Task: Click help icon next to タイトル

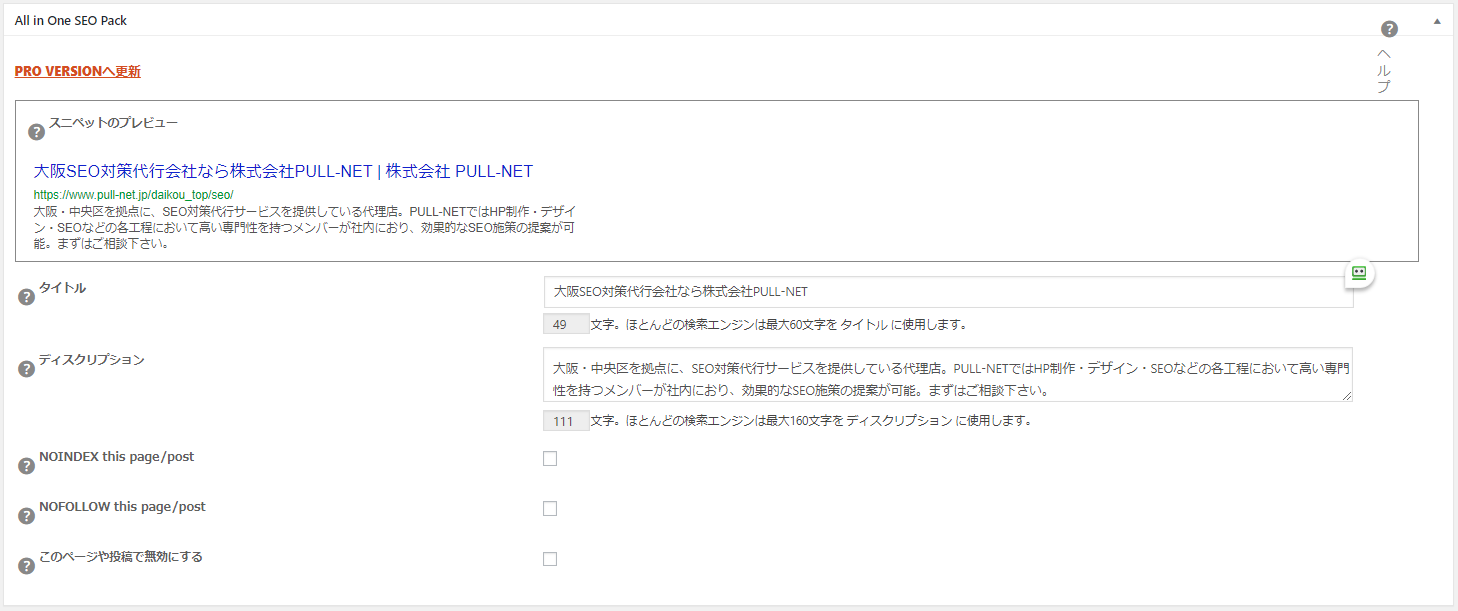Action: (x=27, y=297)
